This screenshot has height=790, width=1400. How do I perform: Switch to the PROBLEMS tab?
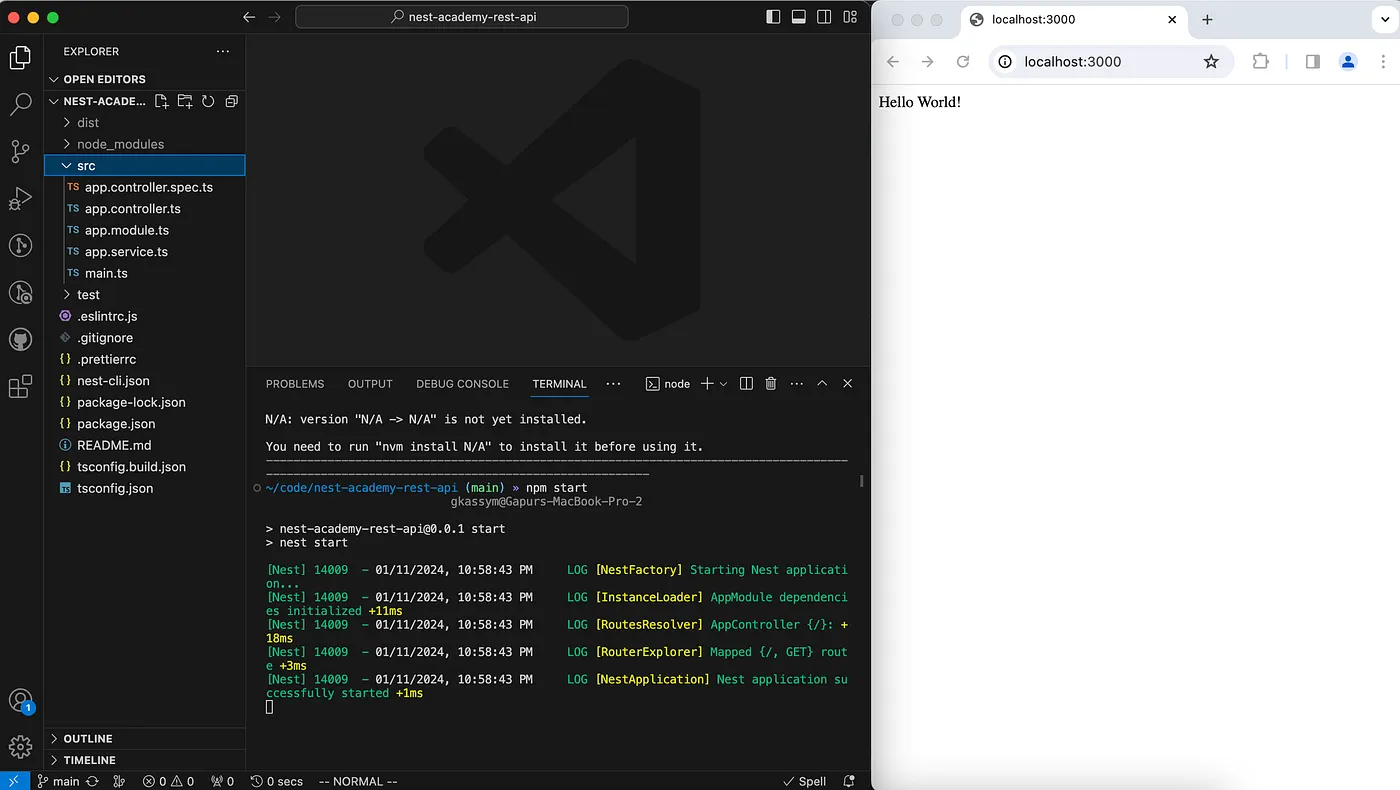[x=295, y=383]
